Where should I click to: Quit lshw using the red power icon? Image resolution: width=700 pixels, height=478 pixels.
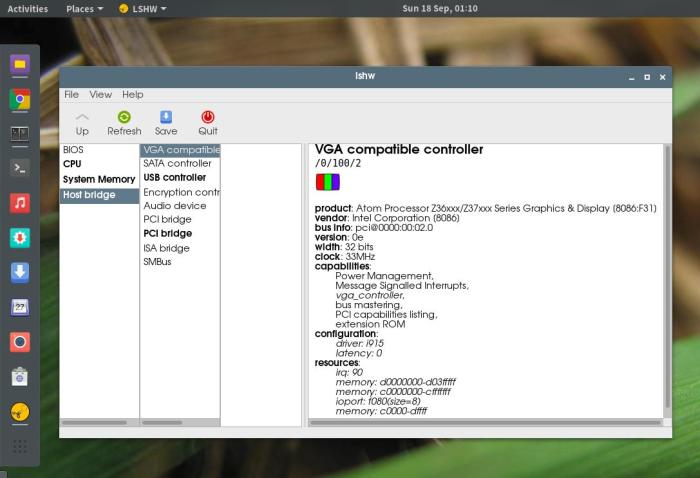click(208, 124)
